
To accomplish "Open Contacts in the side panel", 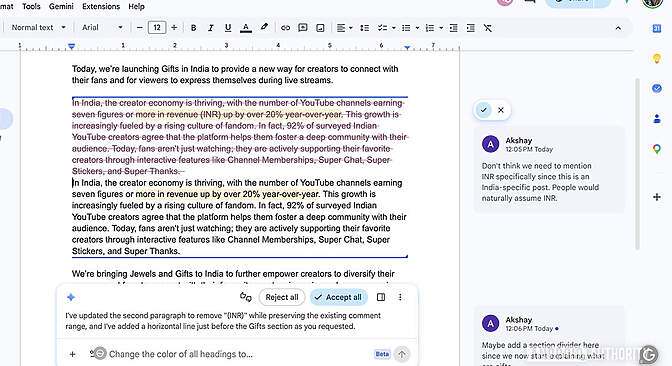I will (x=657, y=119).
